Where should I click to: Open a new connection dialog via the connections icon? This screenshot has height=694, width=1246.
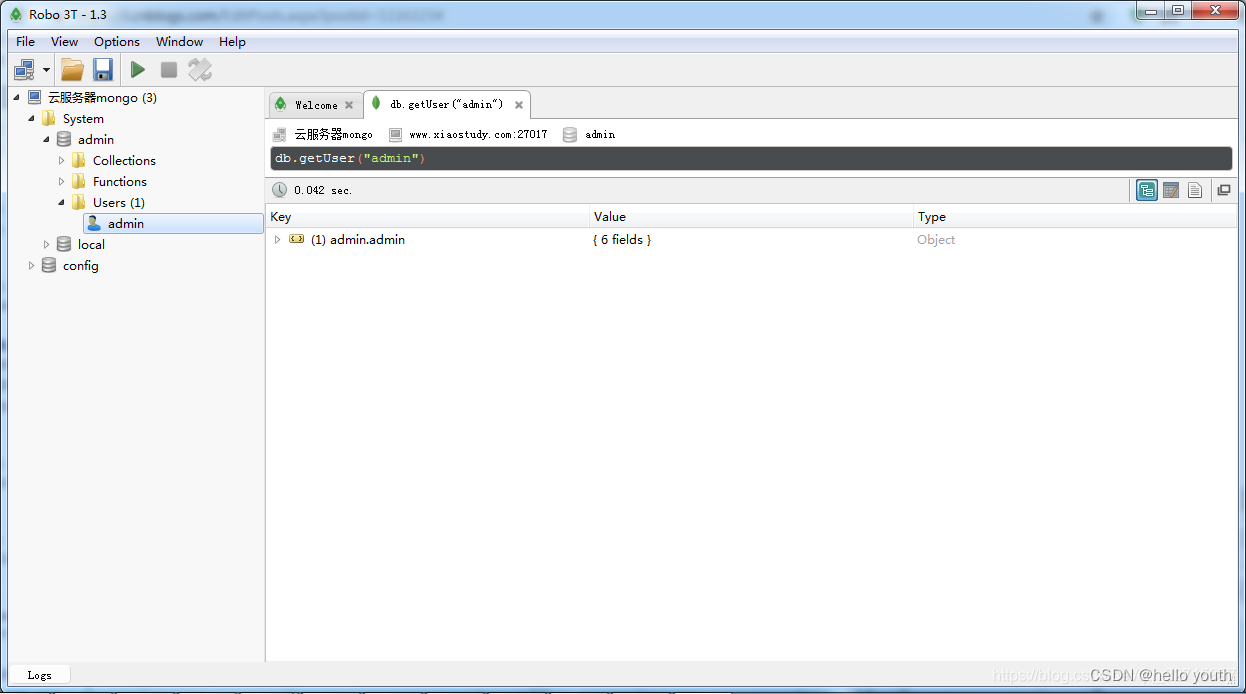click(x=22, y=69)
